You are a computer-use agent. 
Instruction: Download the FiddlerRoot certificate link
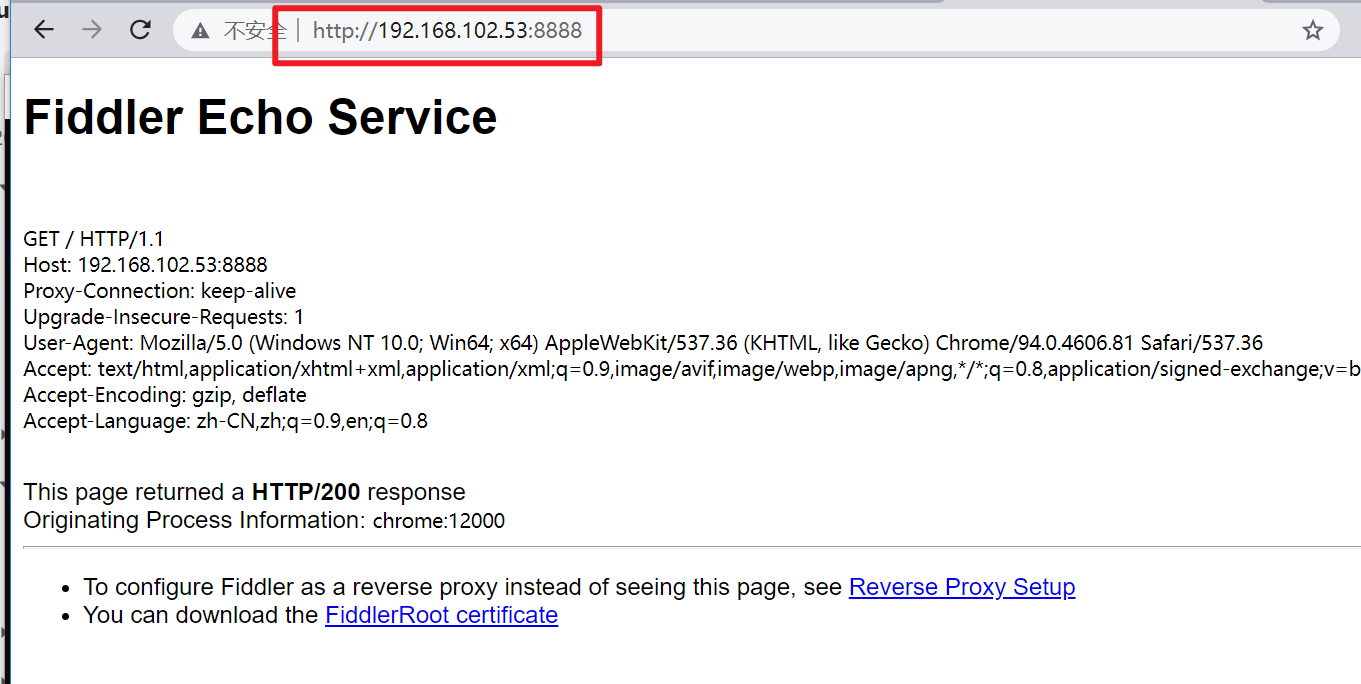coord(441,615)
